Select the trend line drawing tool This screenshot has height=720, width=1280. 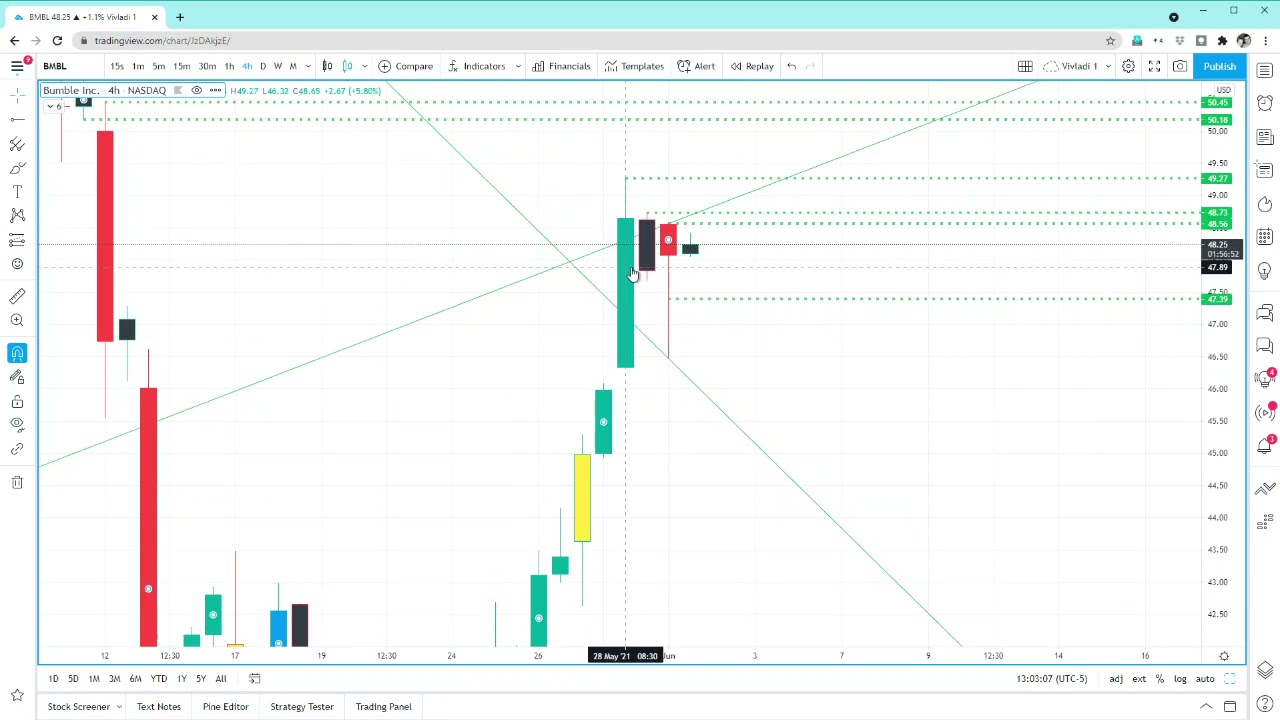tap(17, 119)
